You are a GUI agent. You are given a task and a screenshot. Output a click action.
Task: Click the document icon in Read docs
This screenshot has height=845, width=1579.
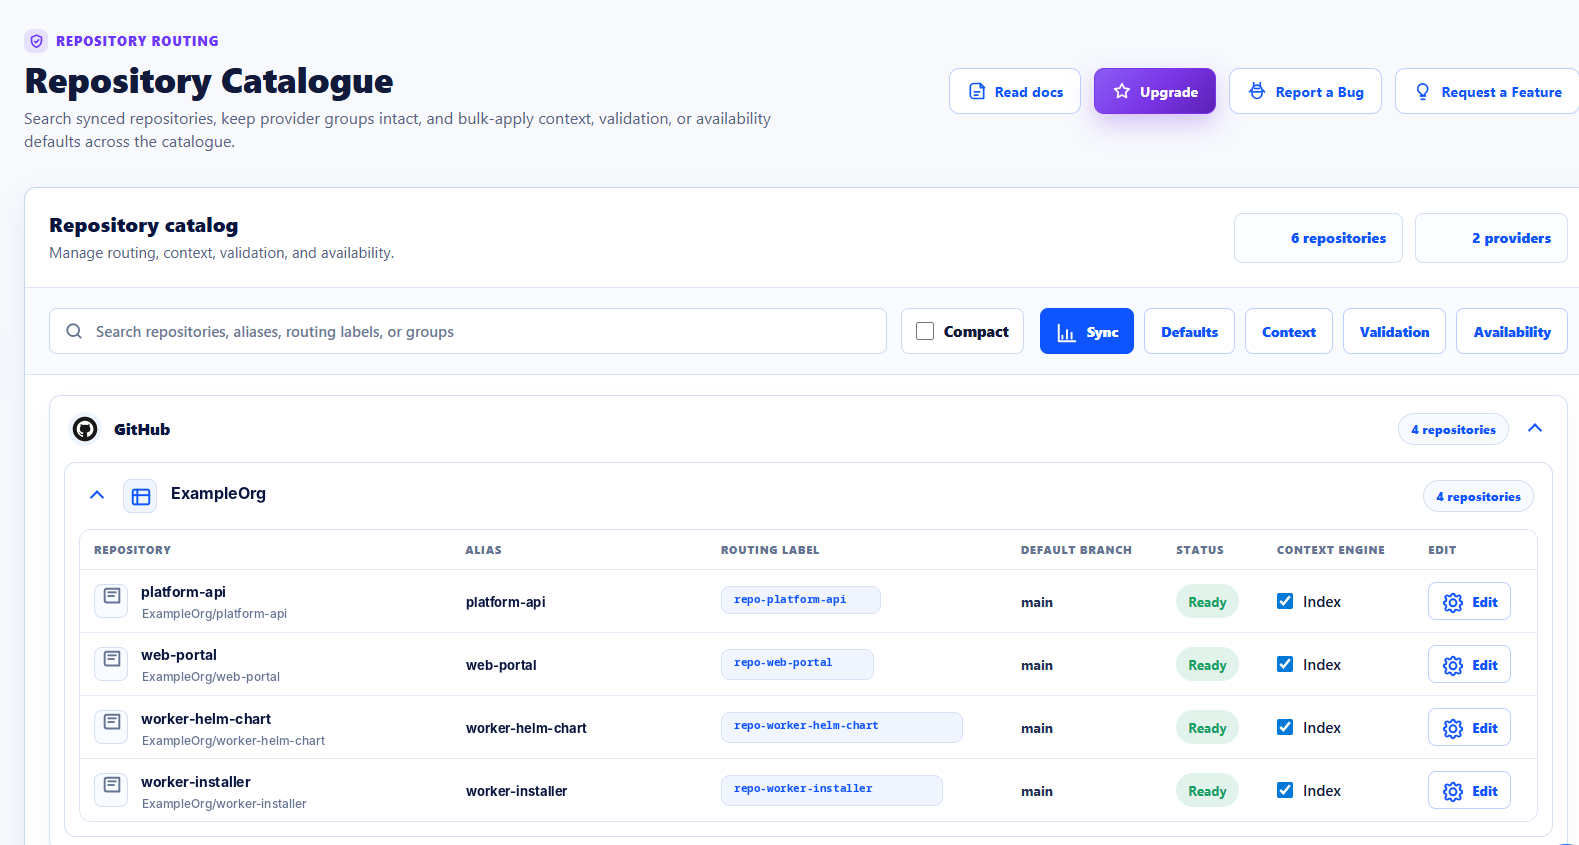[977, 92]
